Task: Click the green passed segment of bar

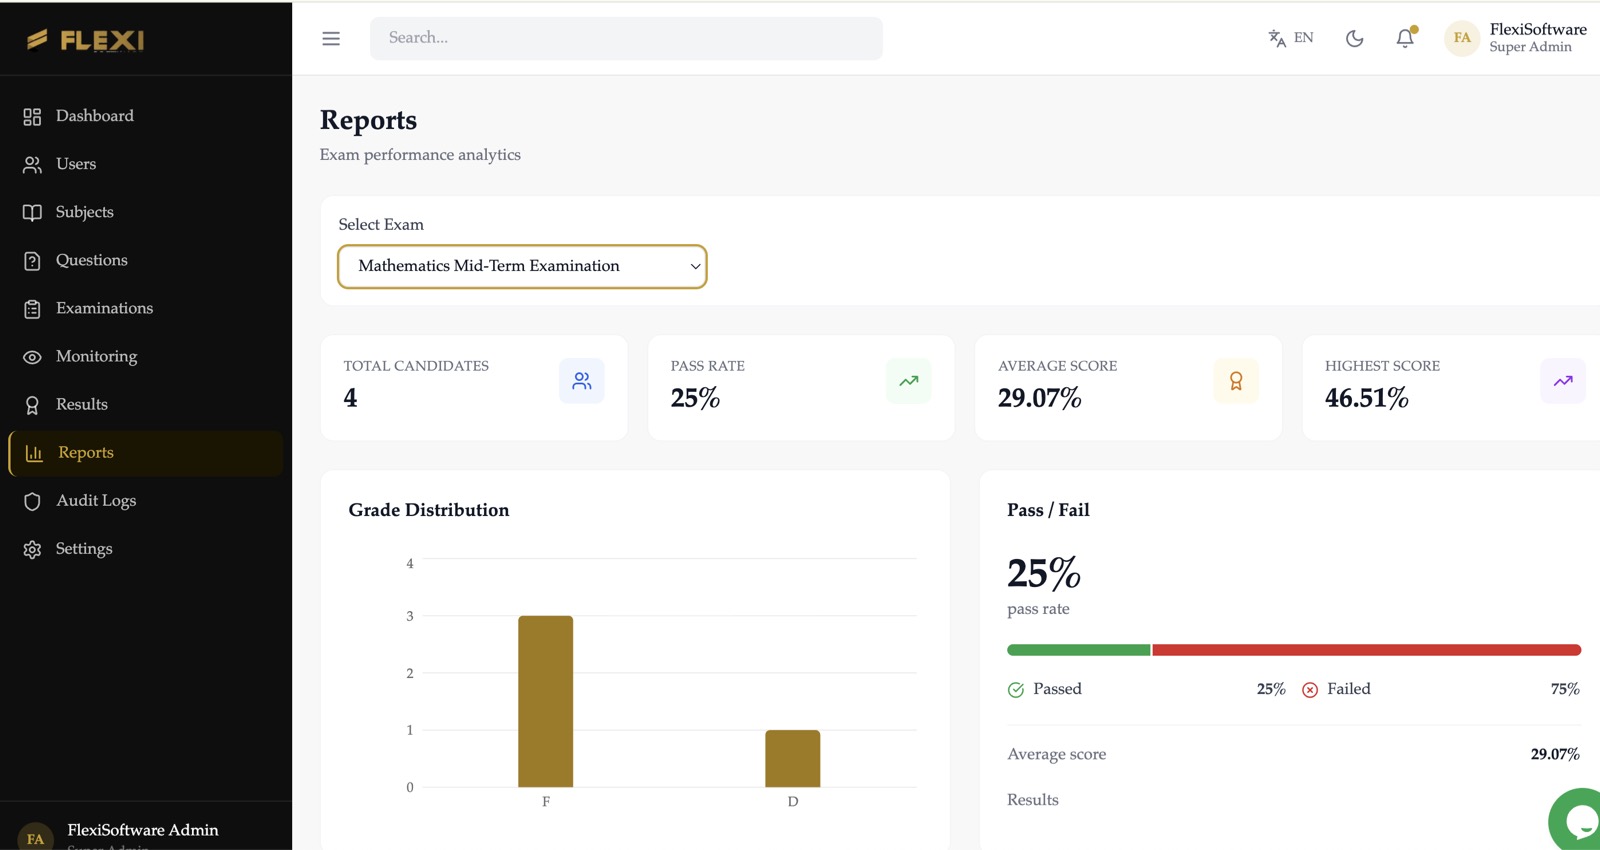Action: coord(1079,650)
